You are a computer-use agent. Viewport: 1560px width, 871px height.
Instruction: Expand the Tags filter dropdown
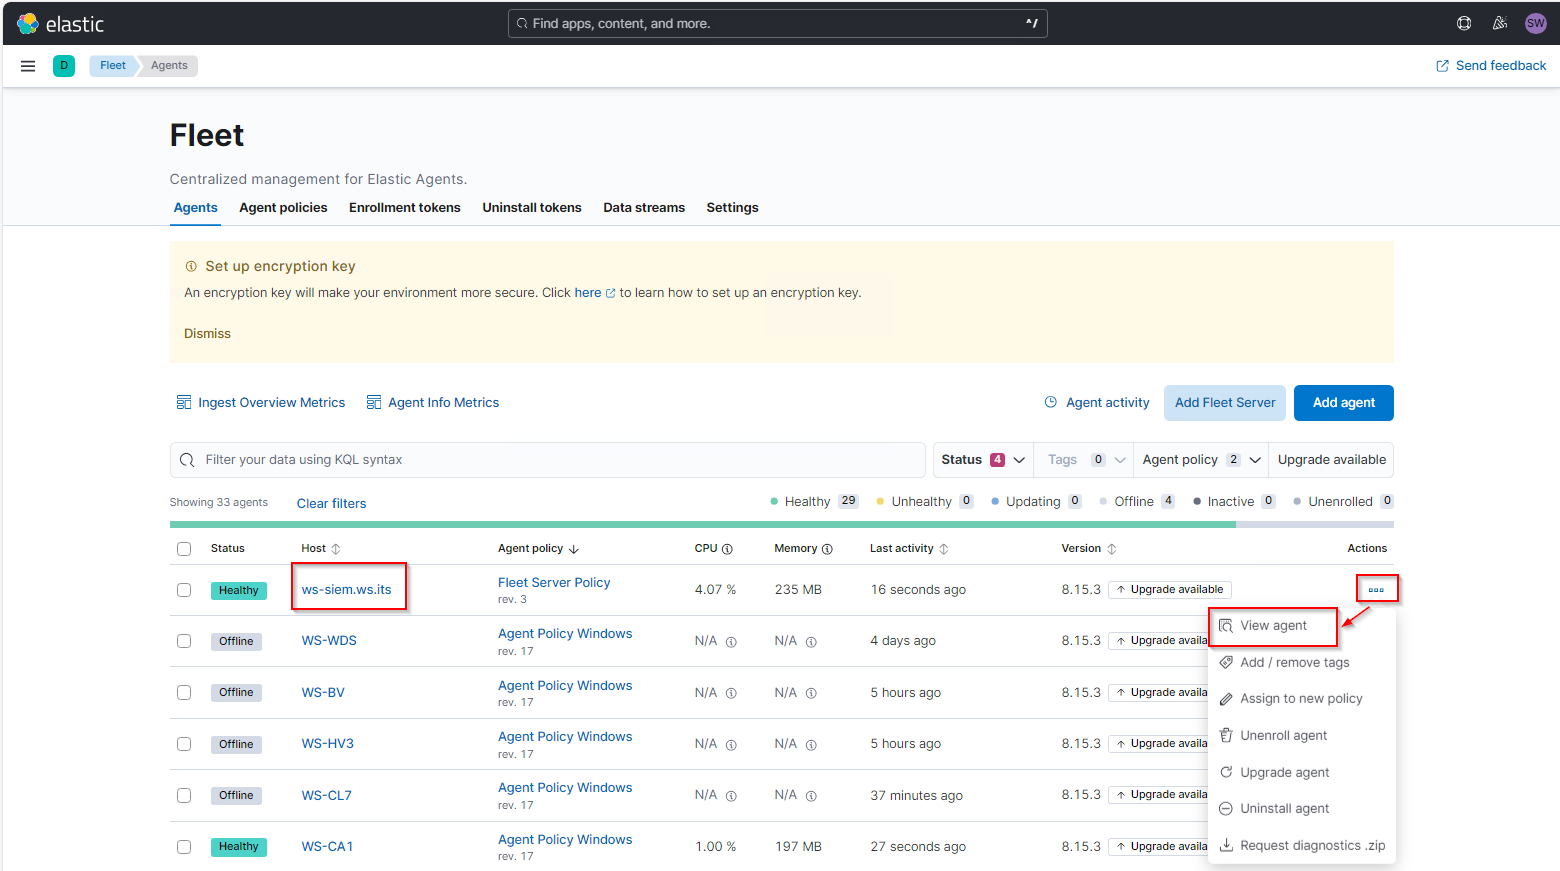tap(1084, 460)
